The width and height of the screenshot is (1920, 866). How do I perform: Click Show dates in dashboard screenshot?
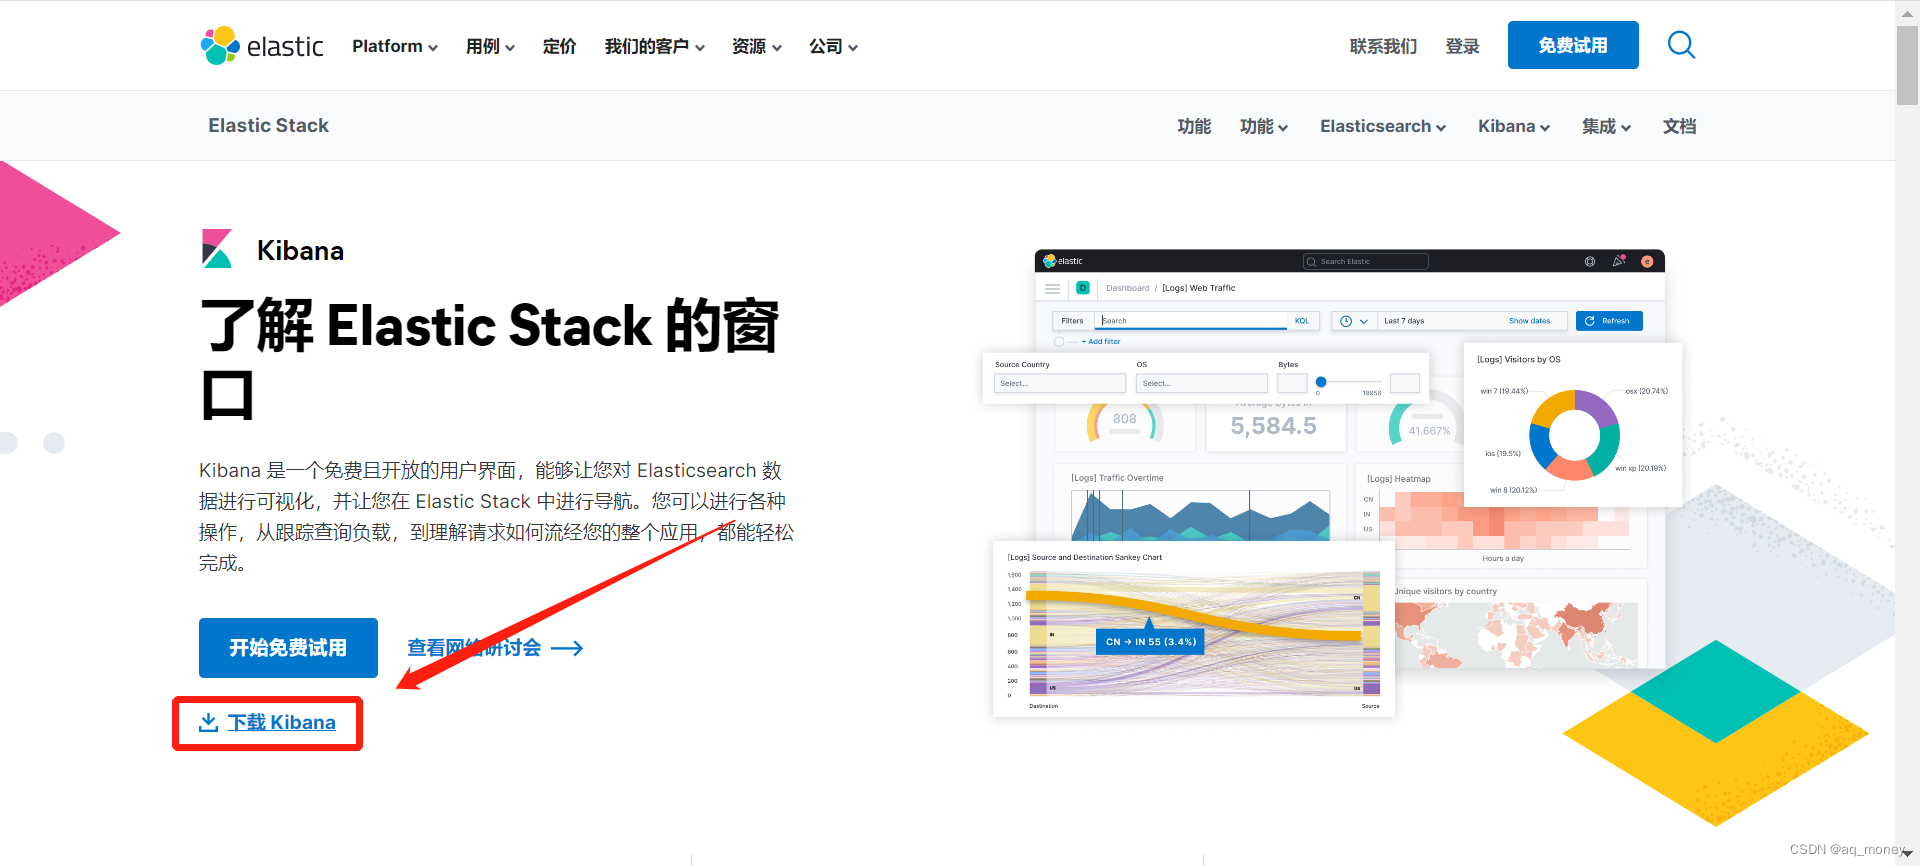coord(1529,321)
